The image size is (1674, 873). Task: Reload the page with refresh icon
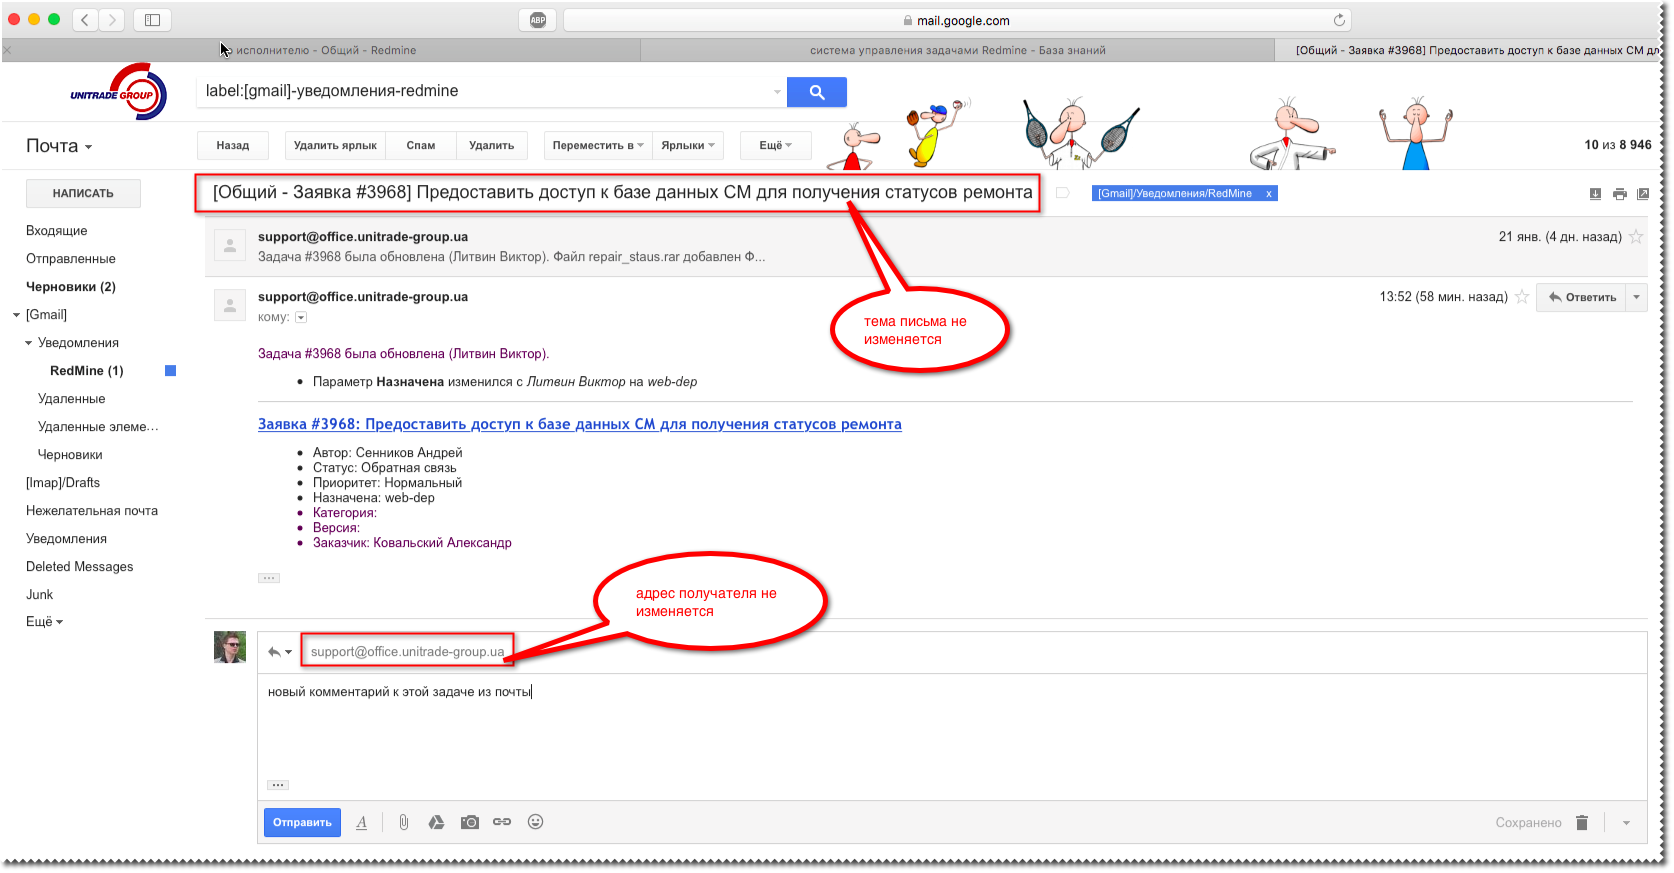coord(1339,20)
